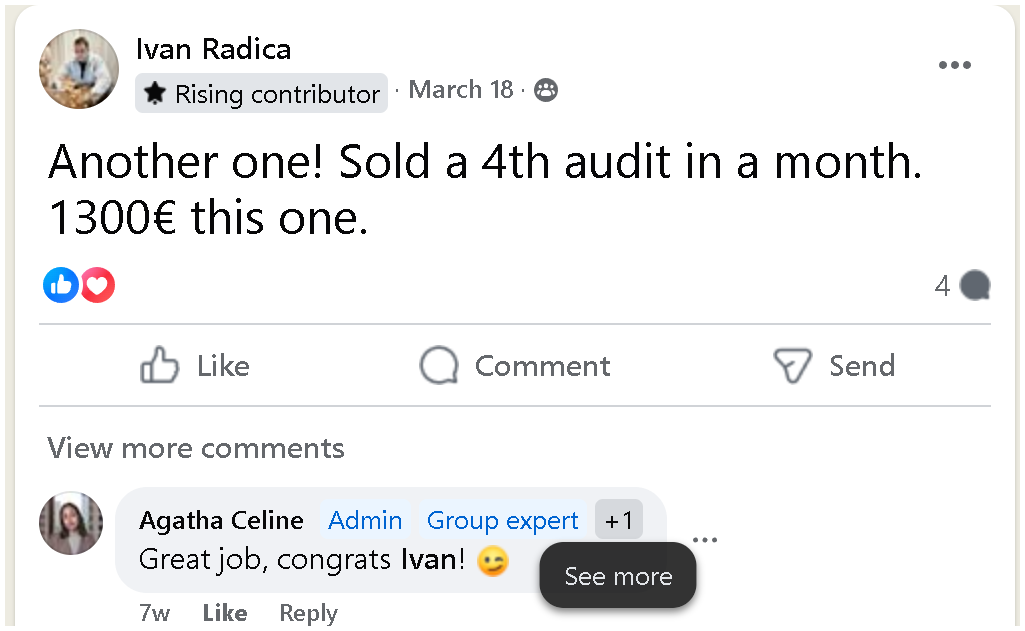Open the three-dot options on Agatha's comment
Viewport: 1025px width, 631px height.
point(705,539)
